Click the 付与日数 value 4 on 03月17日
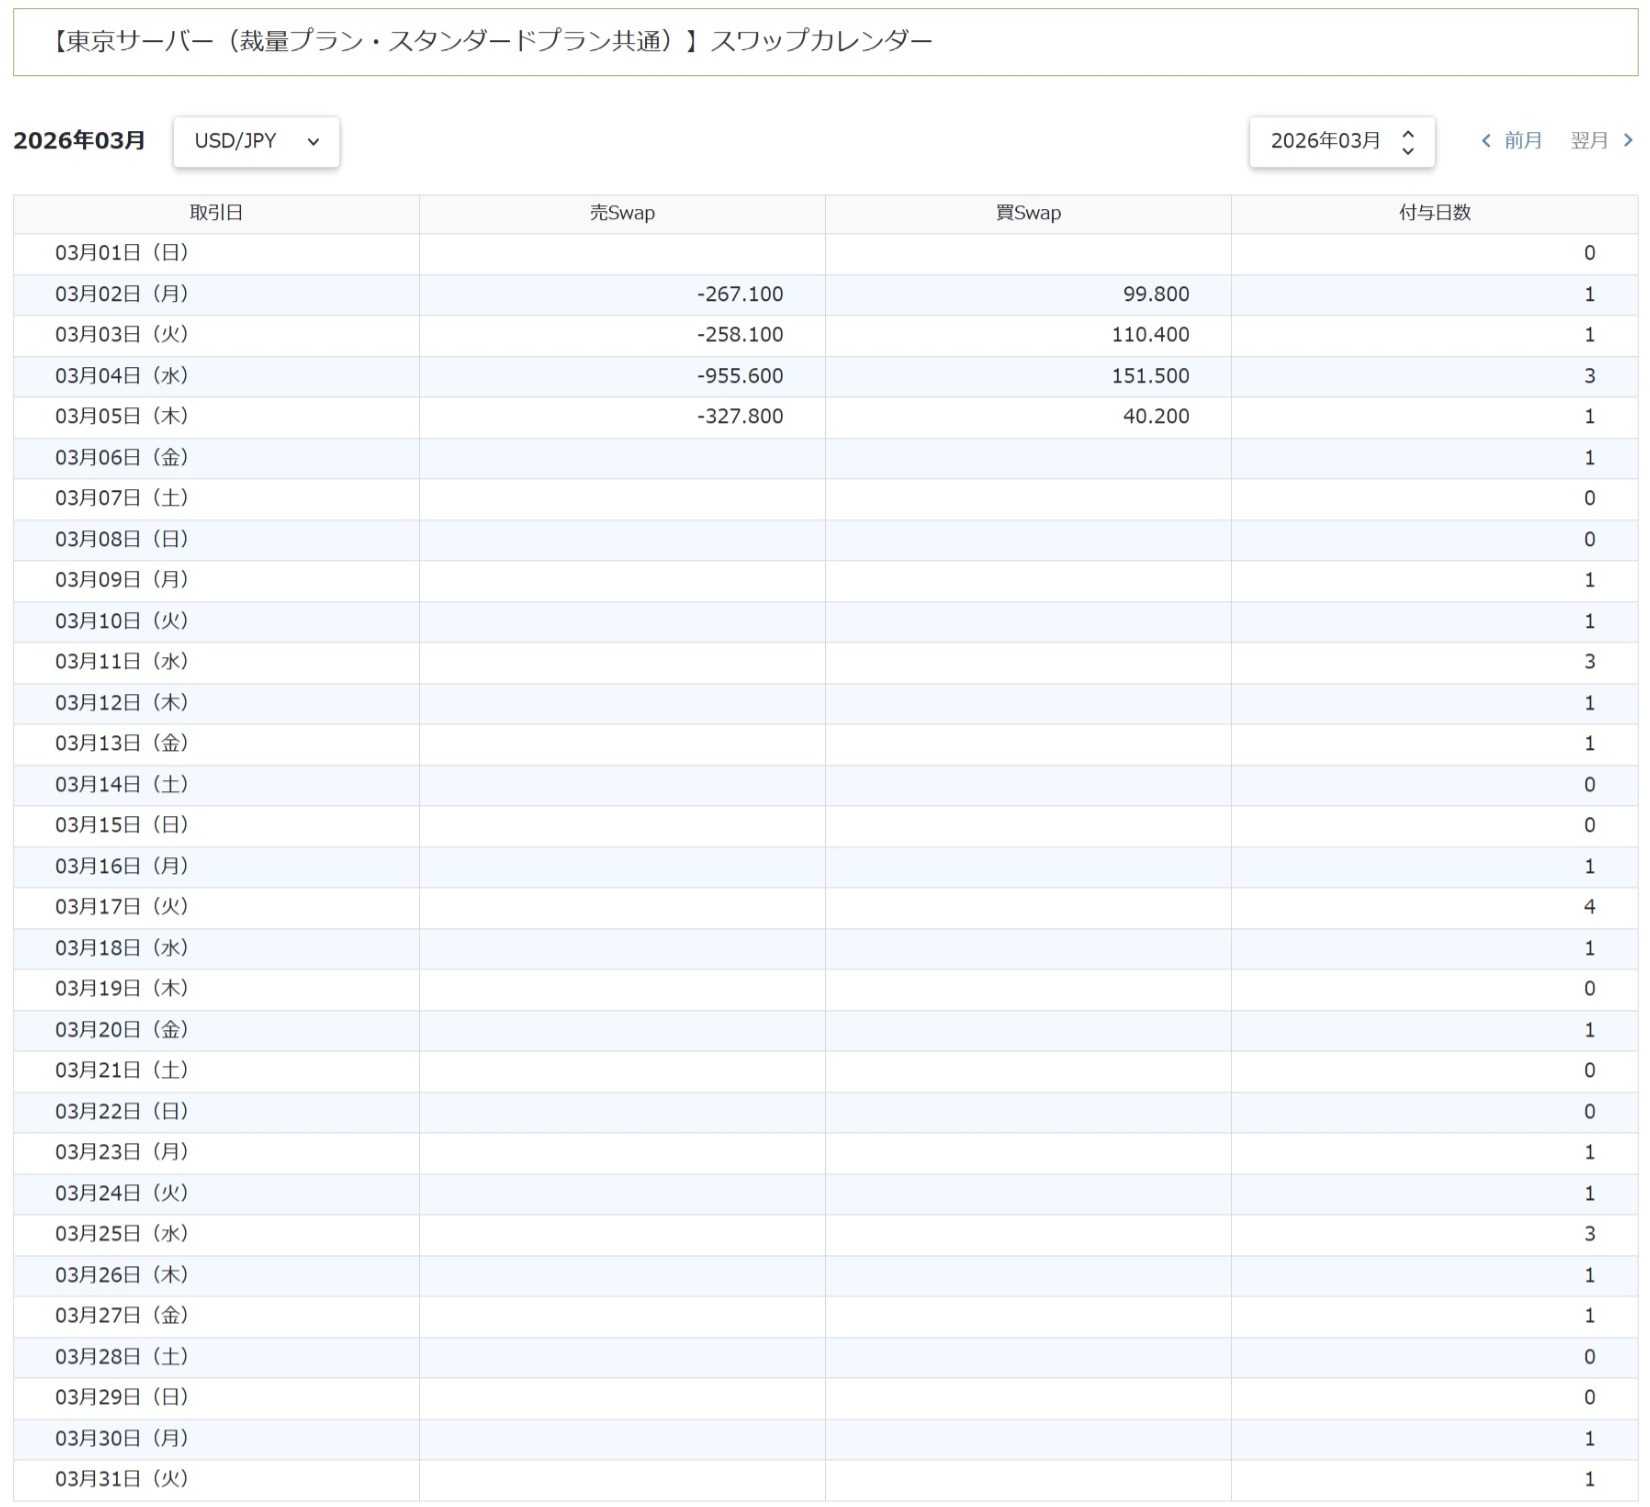The image size is (1650, 1507). (1589, 908)
